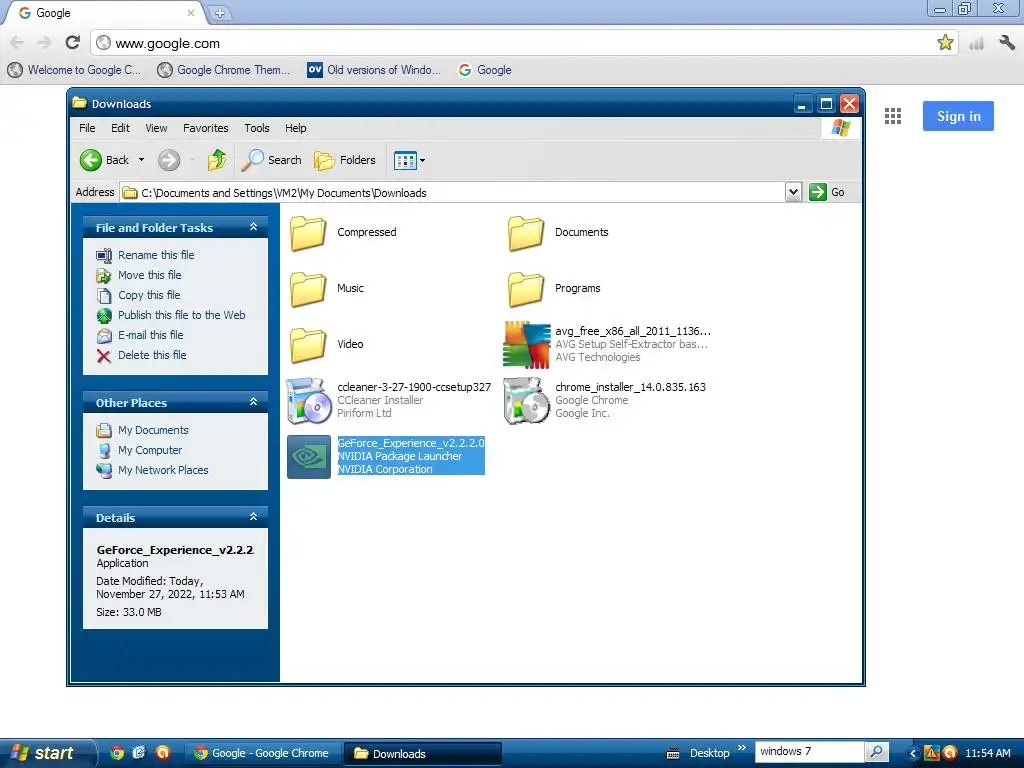
Task: Click the Google Sign in button
Action: pyautogui.click(x=958, y=116)
